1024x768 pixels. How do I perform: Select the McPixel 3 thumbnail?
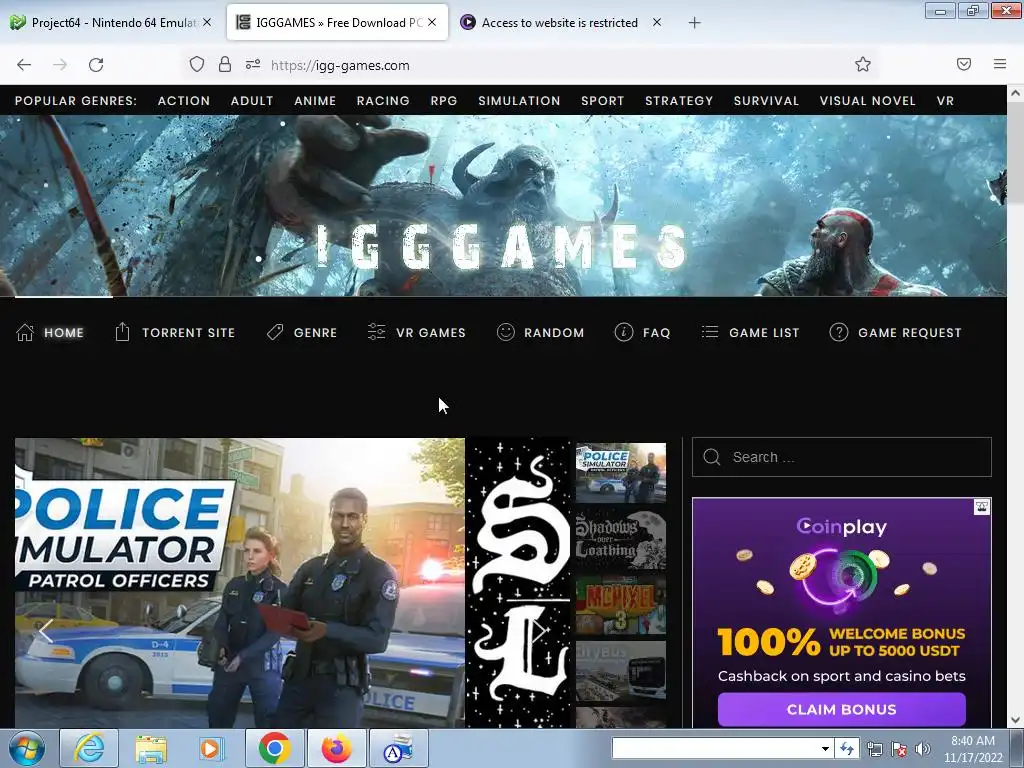(x=620, y=605)
